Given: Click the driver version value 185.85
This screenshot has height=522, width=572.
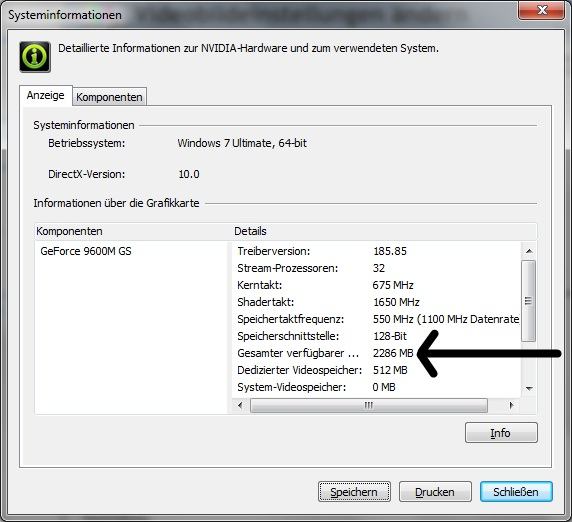Looking at the screenshot, I should click(x=390, y=251).
